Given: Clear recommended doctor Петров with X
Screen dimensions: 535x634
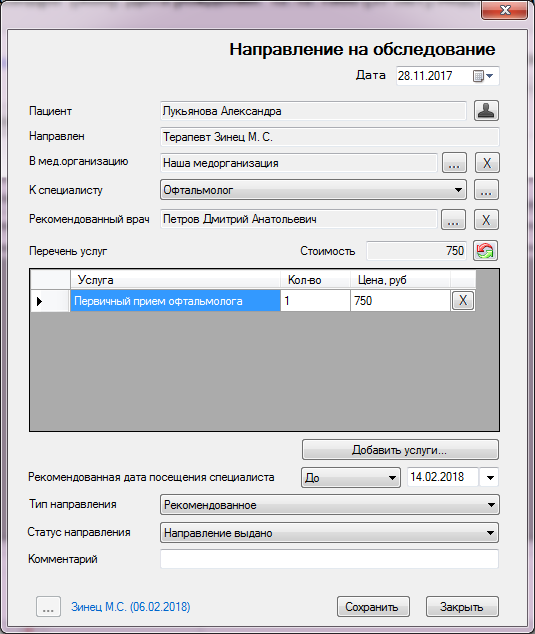Looking at the screenshot, I should click(x=486, y=220).
